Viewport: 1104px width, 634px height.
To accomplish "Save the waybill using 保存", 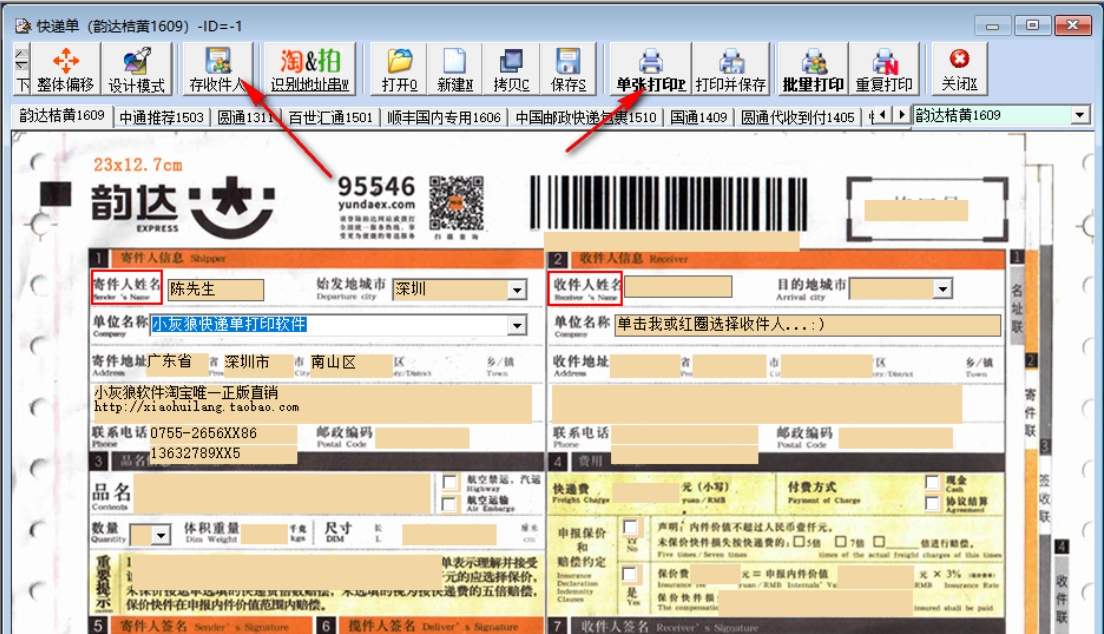I will pos(567,70).
